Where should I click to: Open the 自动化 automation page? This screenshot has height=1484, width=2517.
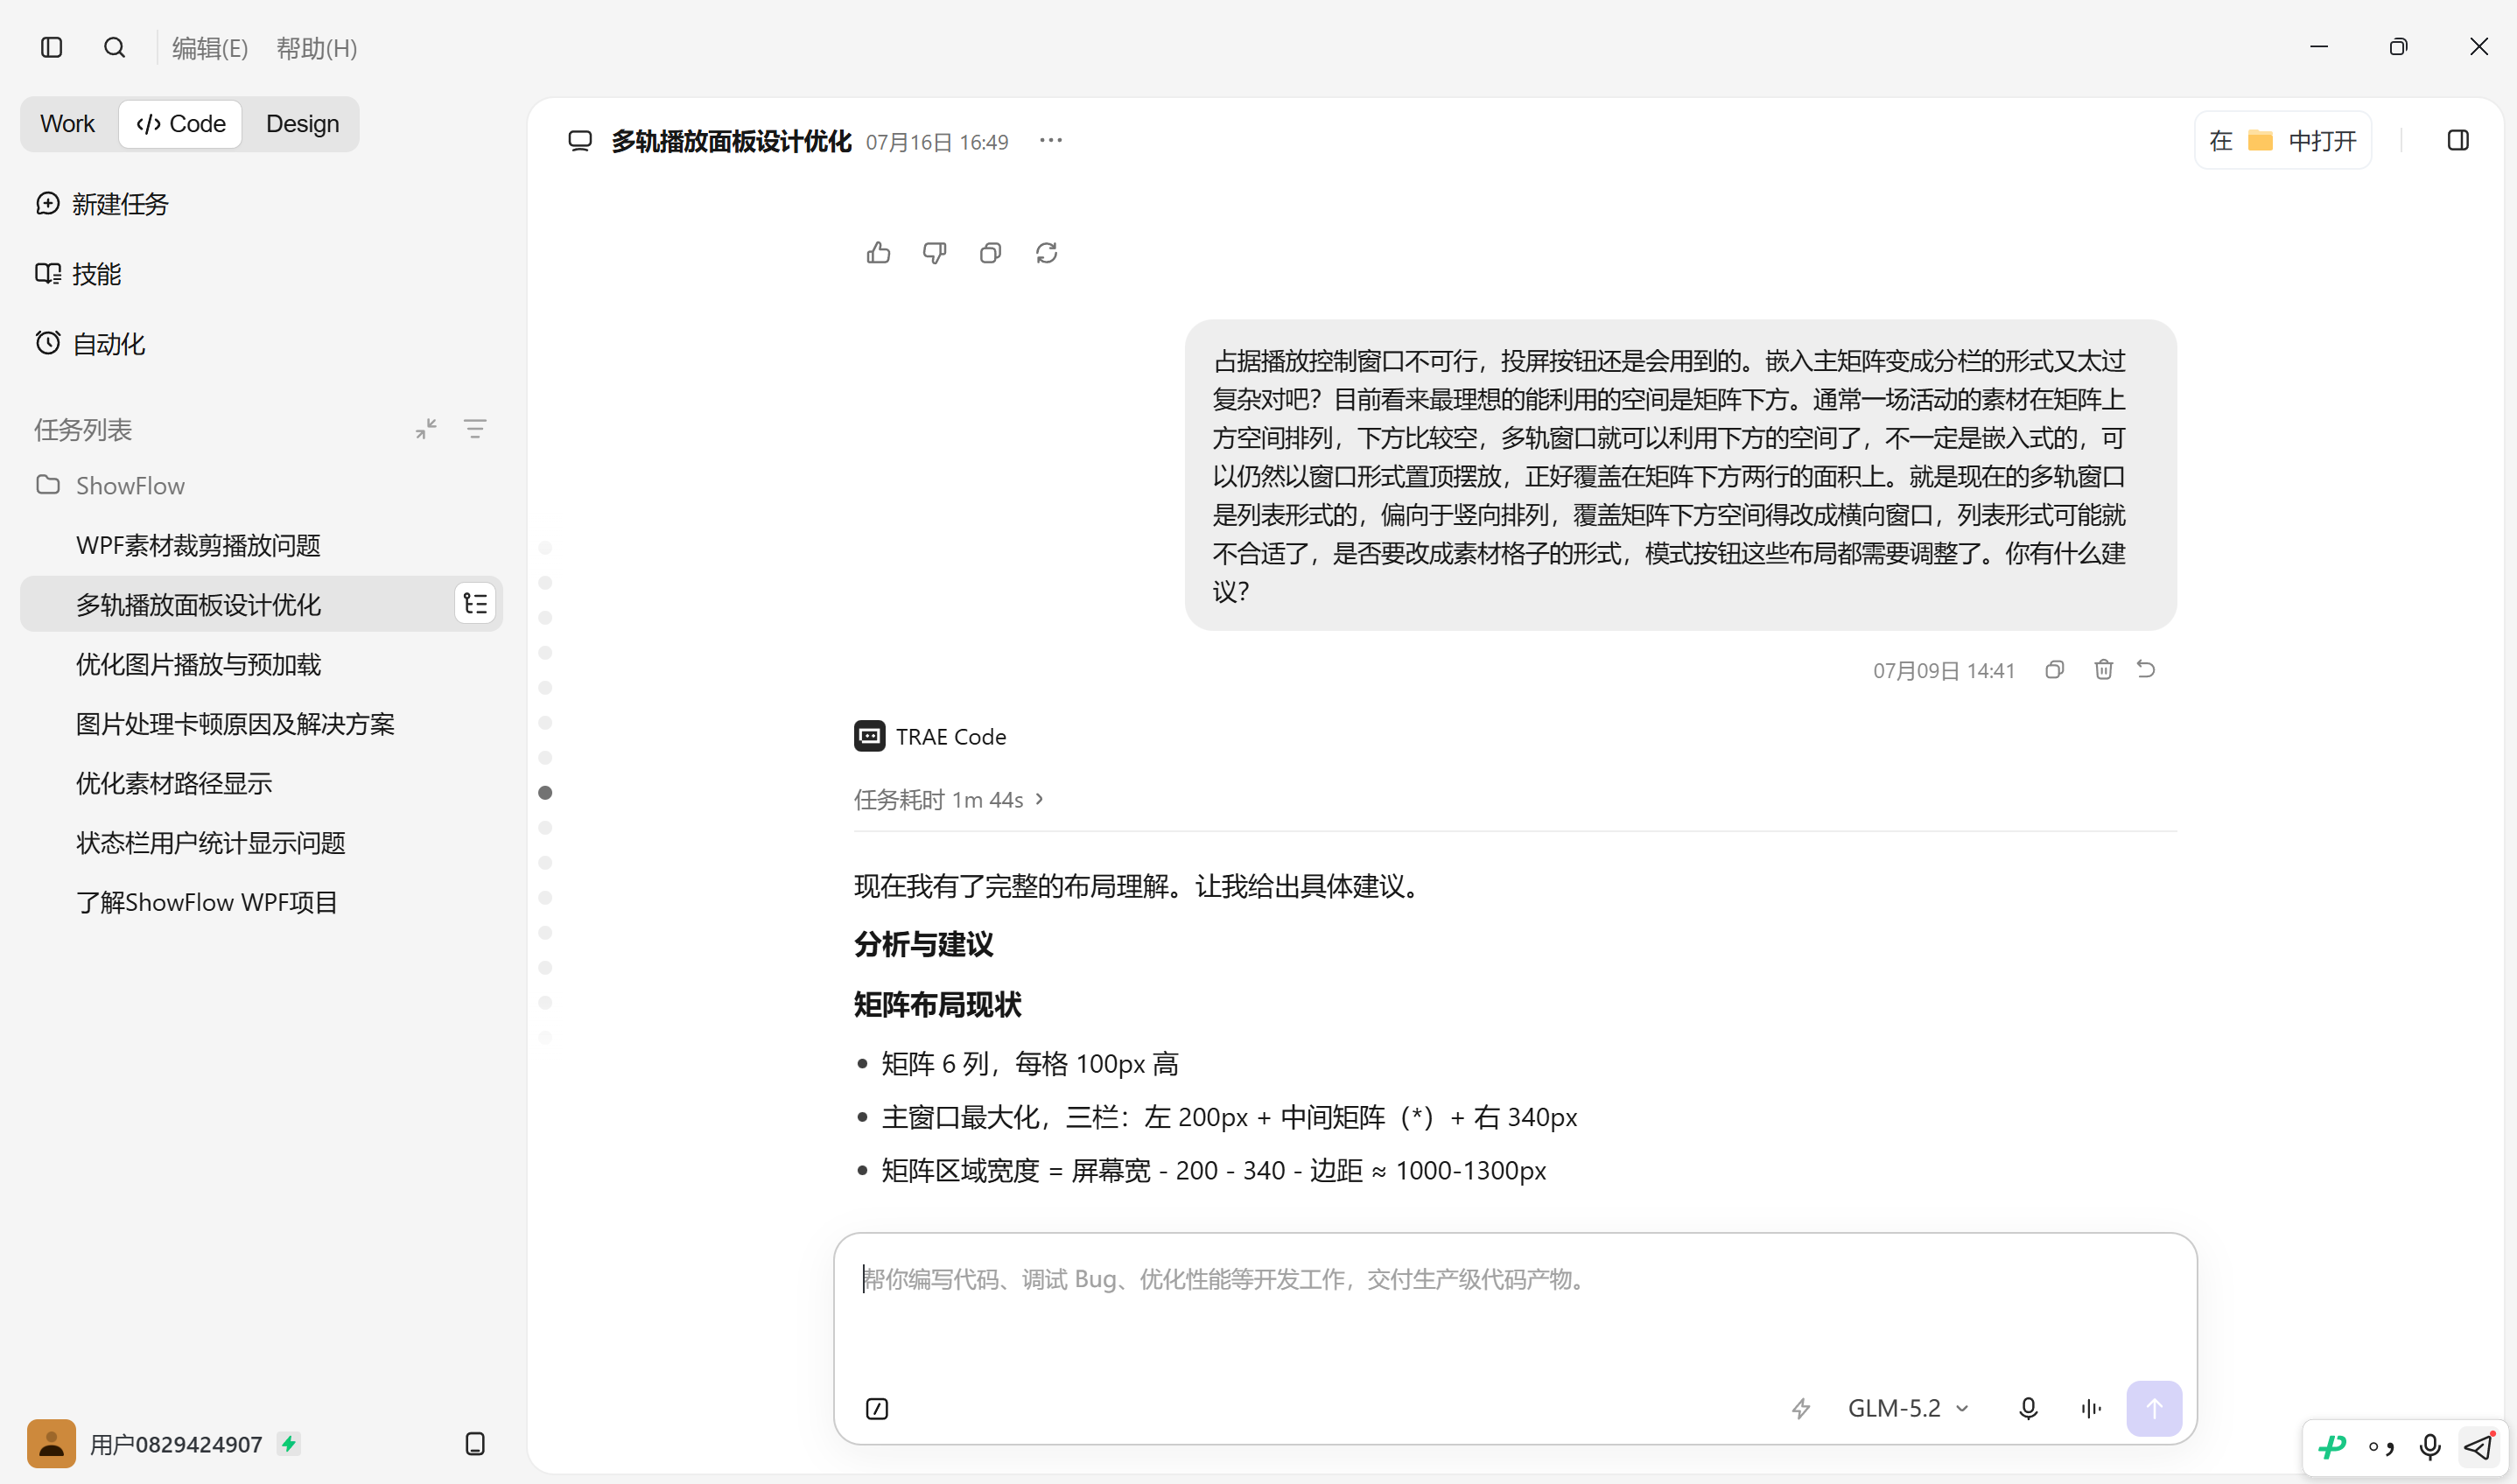(90, 344)
